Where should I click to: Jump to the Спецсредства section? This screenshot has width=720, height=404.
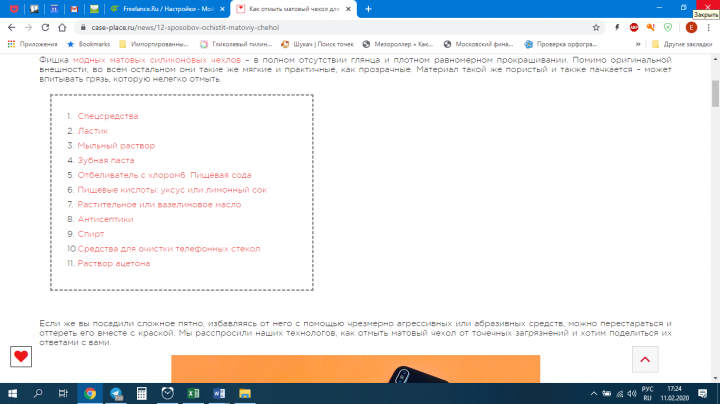(108, 116)
